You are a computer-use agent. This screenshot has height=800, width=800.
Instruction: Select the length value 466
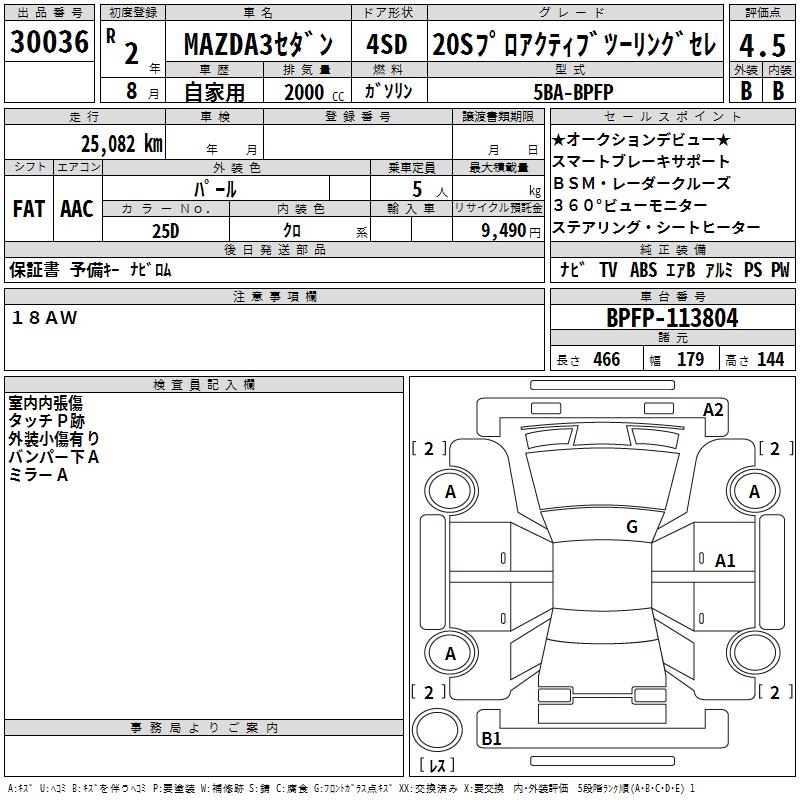[x=607, y=359]
